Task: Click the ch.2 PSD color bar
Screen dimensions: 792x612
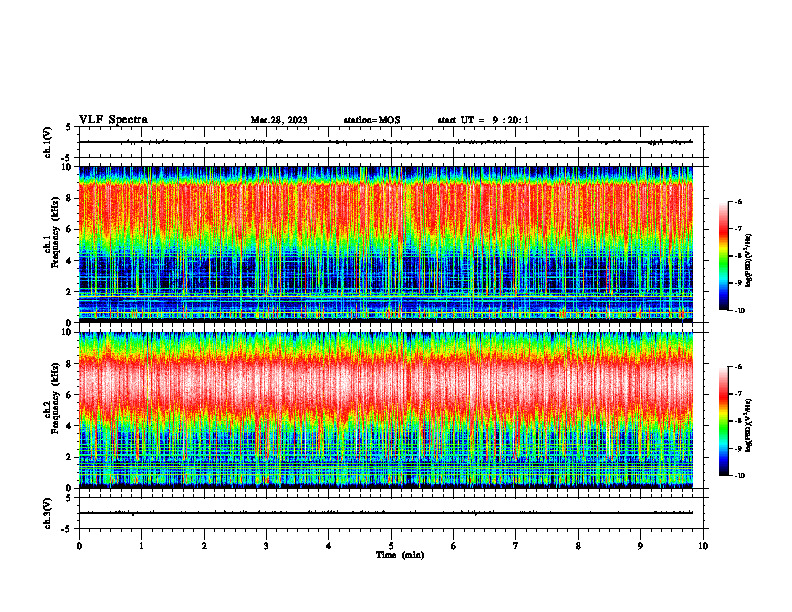Action: 723,421
